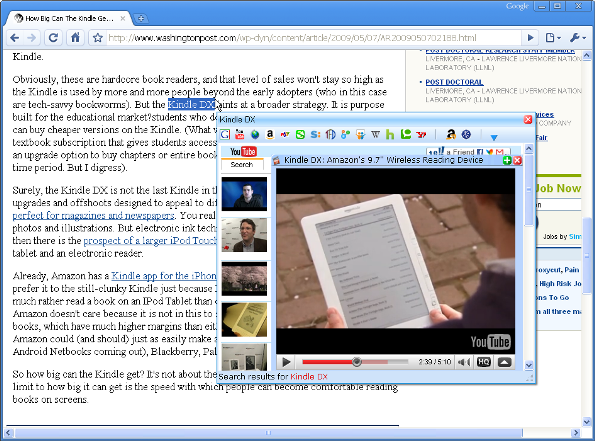This screenshot has height=441, width=595.
Task: Choose the Amazon 'a' icon in the popup toolbar
Action: coord(270,134)
